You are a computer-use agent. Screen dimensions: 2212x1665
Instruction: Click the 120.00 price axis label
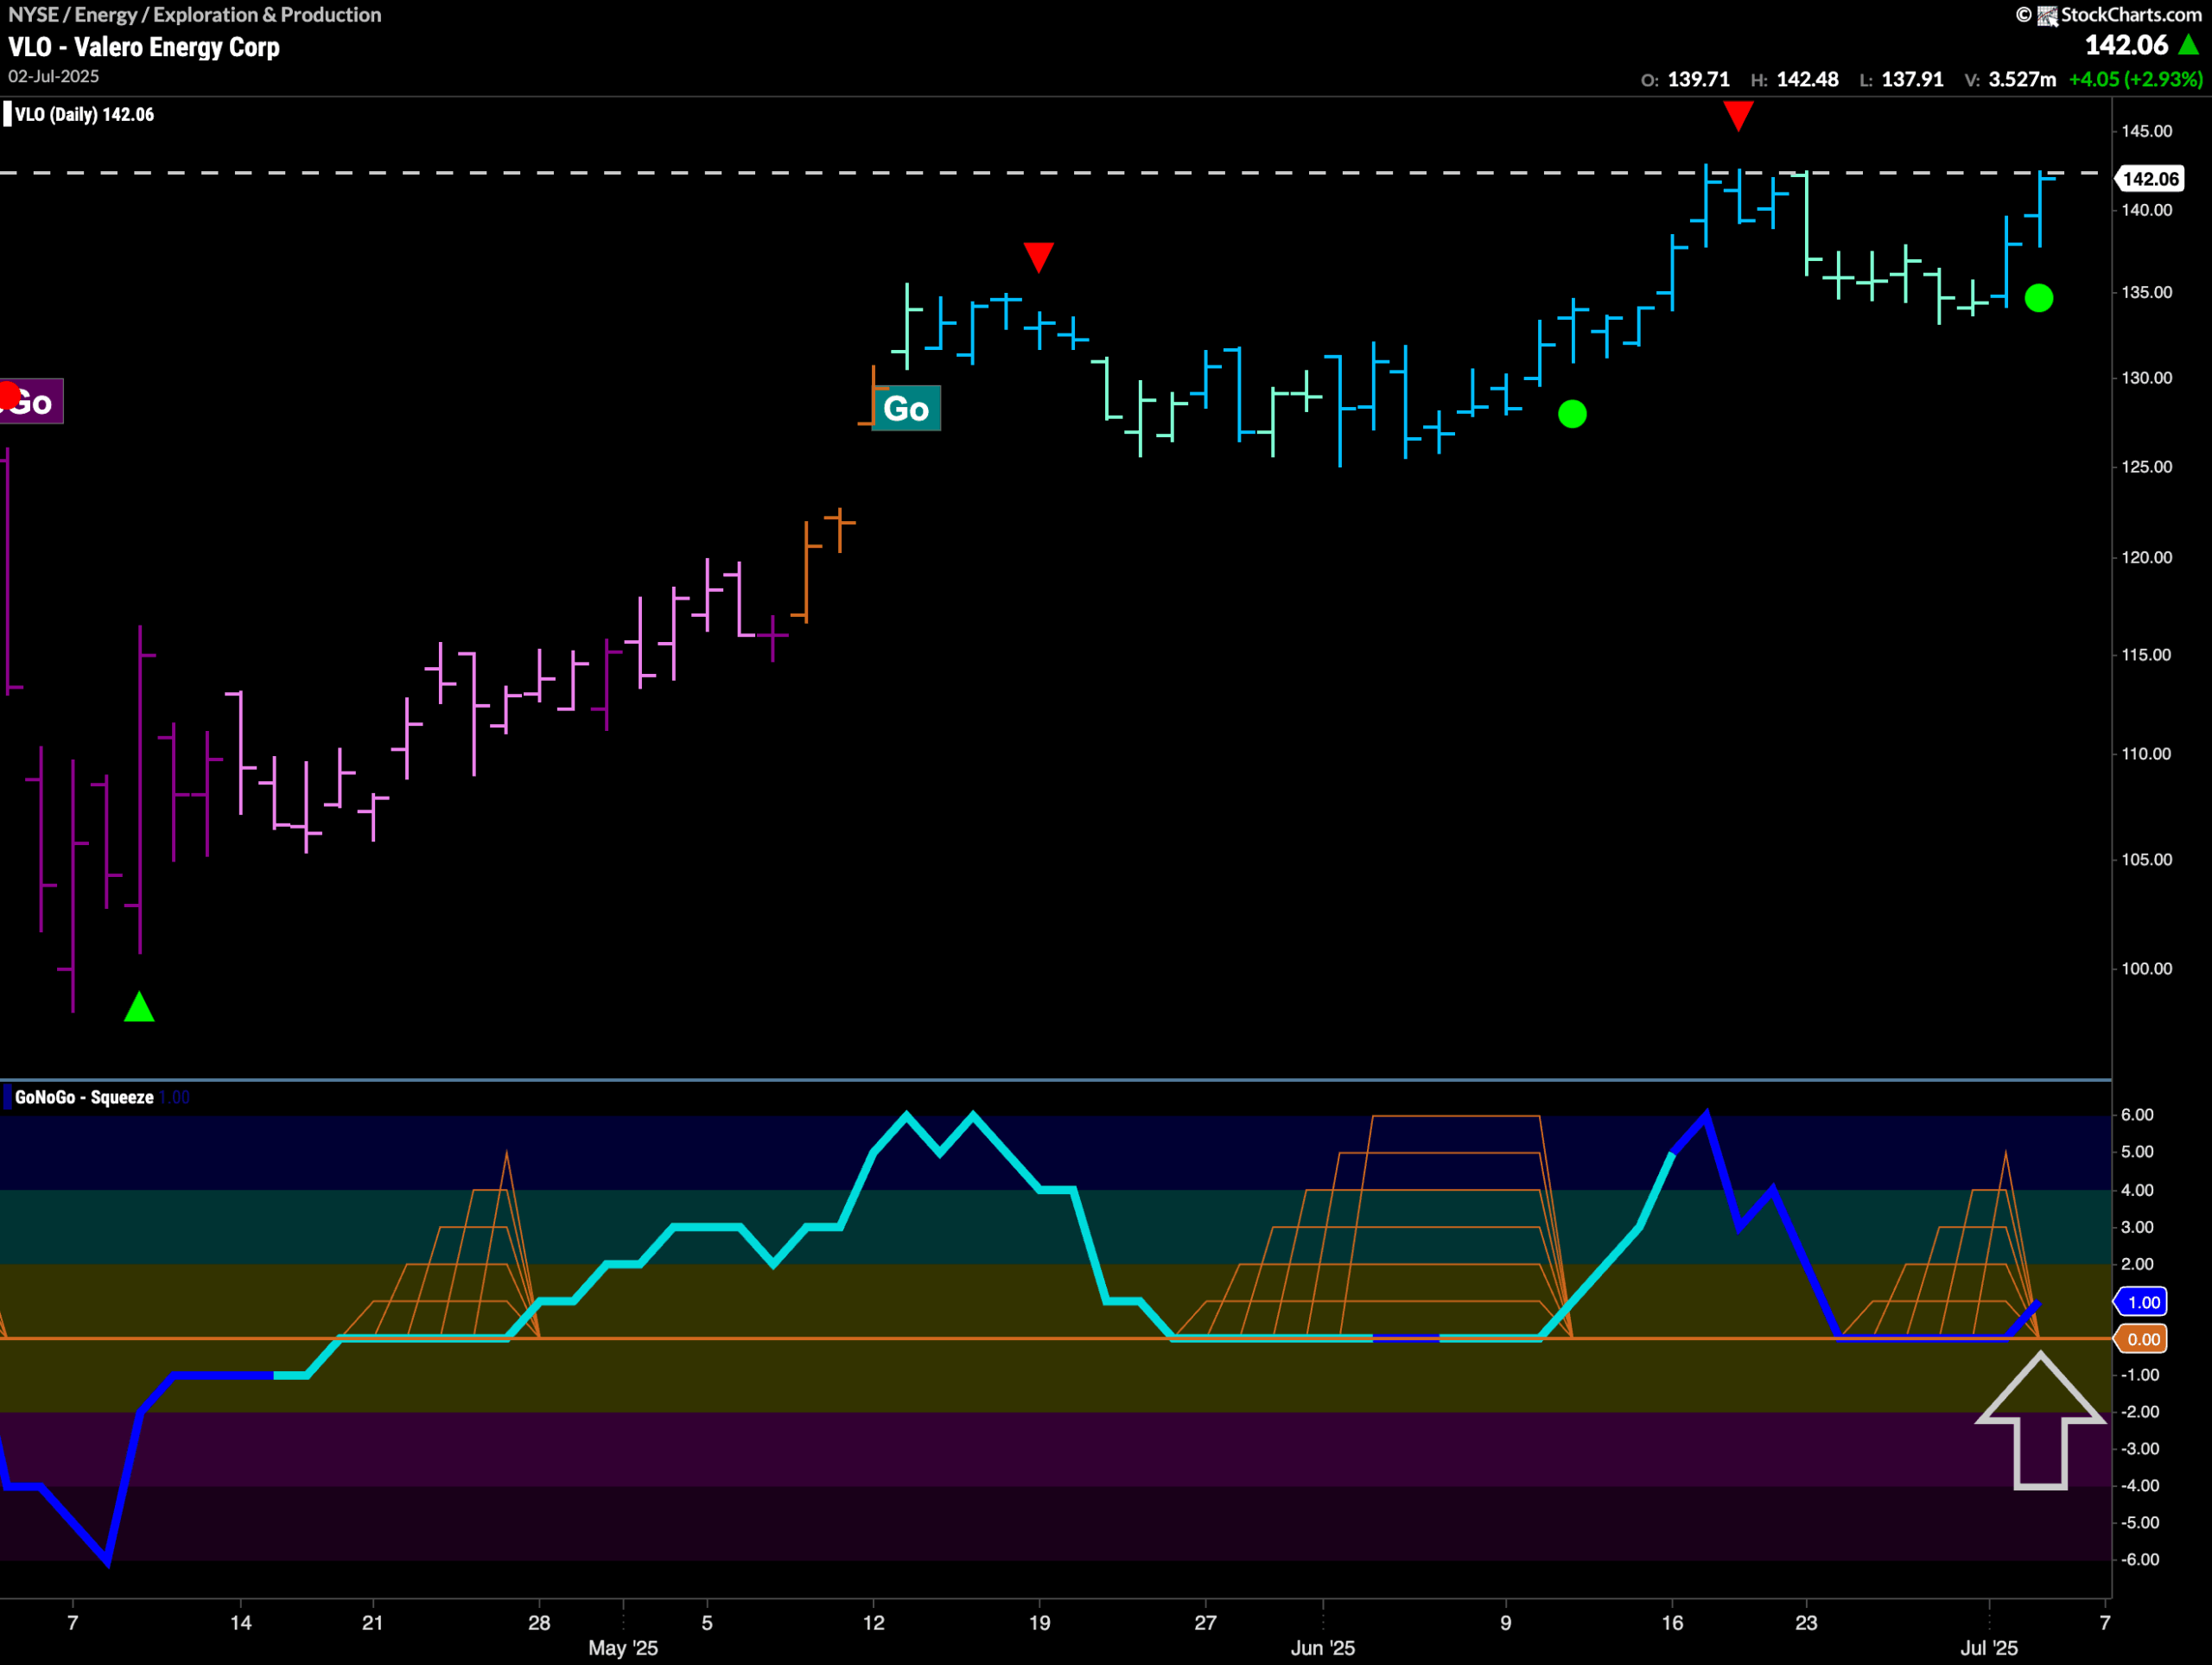[2147, 557]
